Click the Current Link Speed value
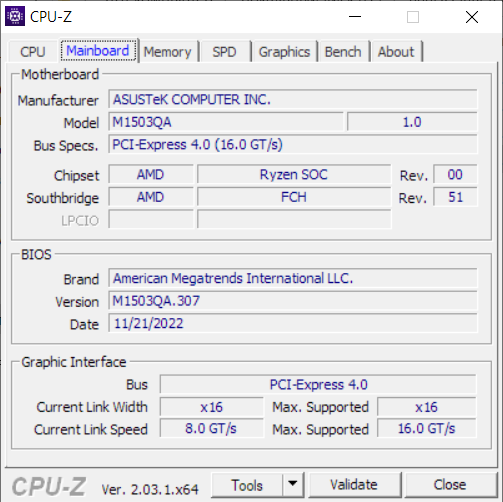Viewport: 503px width, 502px height. (211, 429)
